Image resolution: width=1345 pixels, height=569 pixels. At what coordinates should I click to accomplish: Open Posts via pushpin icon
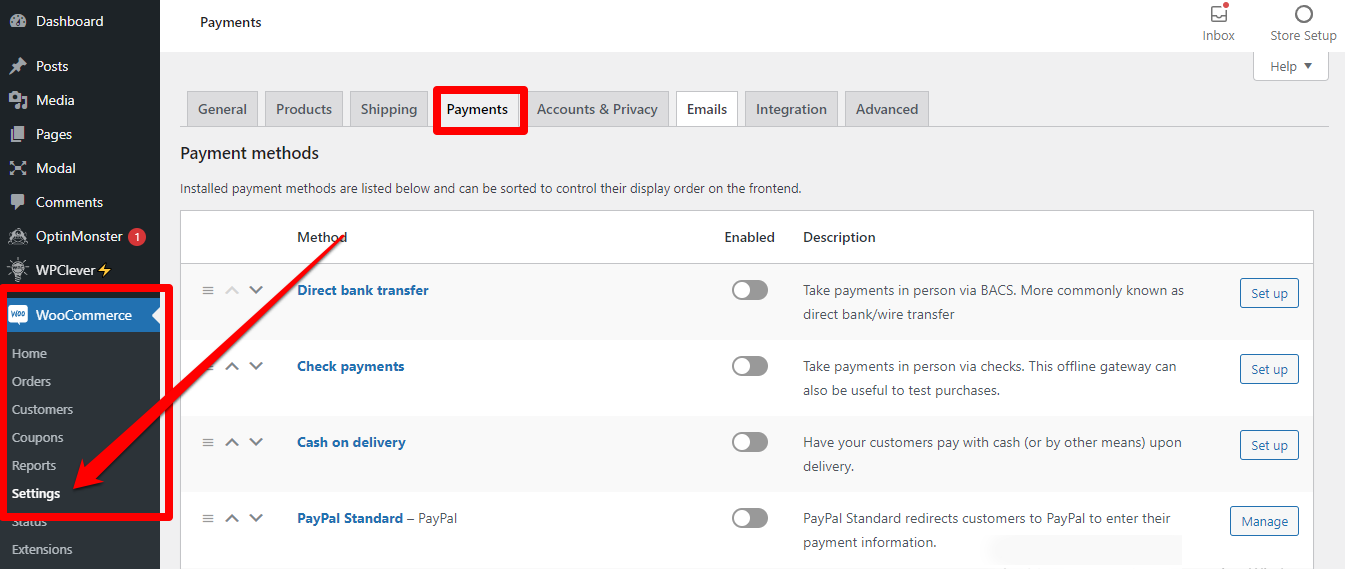[18, 66]
